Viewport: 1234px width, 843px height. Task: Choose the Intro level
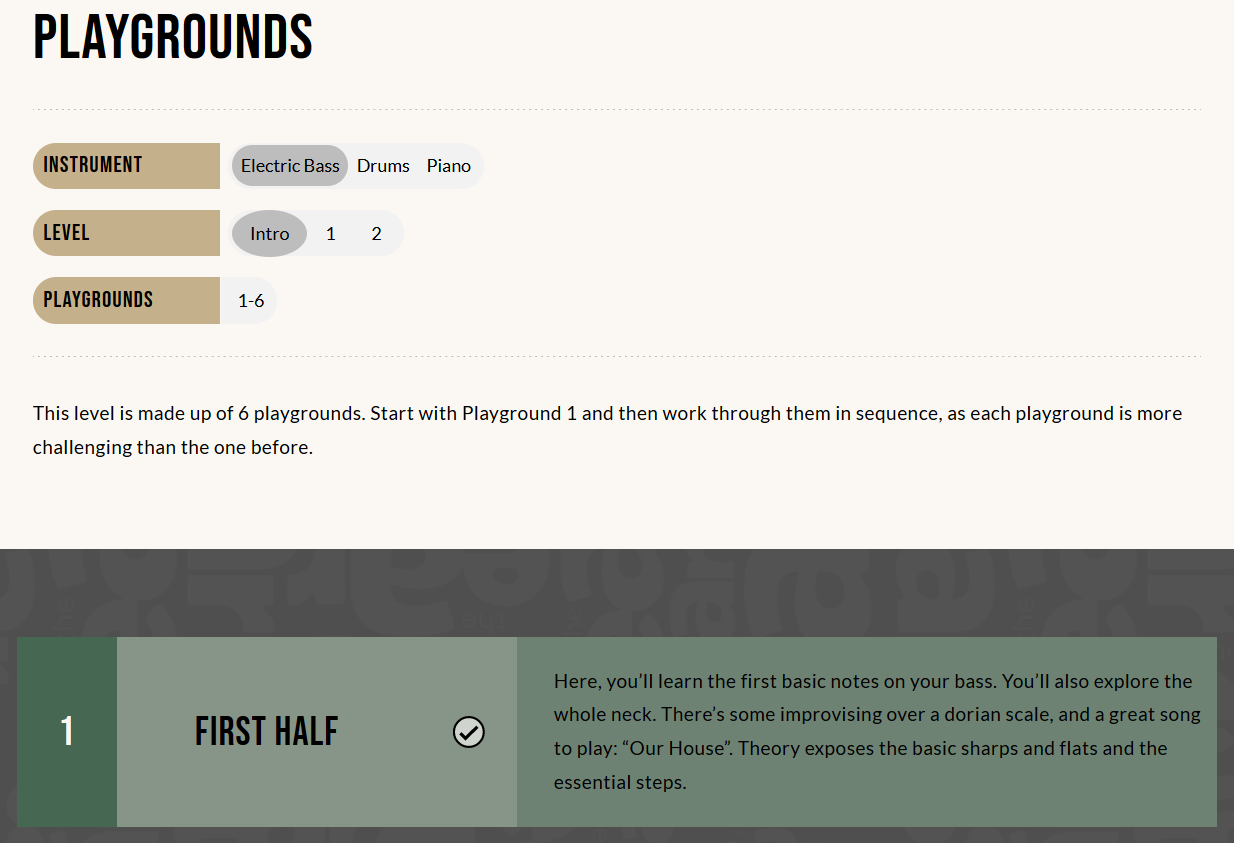(270, 234)
